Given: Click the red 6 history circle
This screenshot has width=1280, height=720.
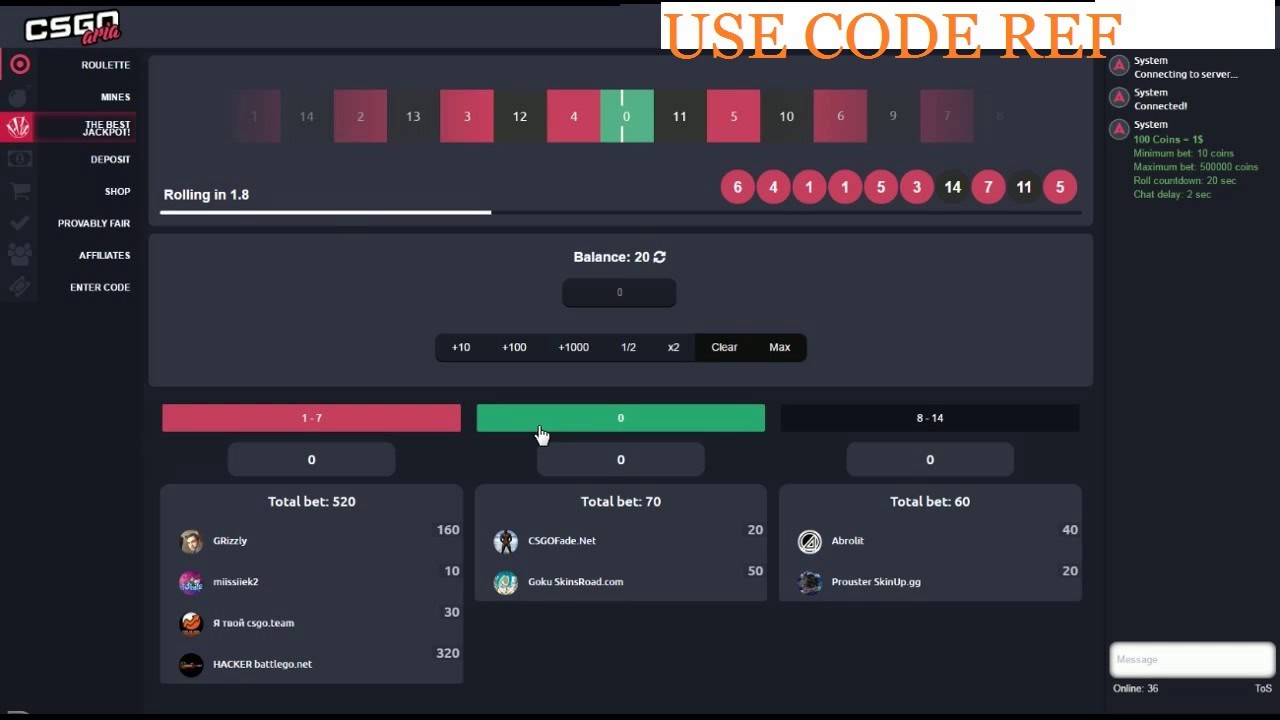Looking at the screenshot, I should coord(737,187).
